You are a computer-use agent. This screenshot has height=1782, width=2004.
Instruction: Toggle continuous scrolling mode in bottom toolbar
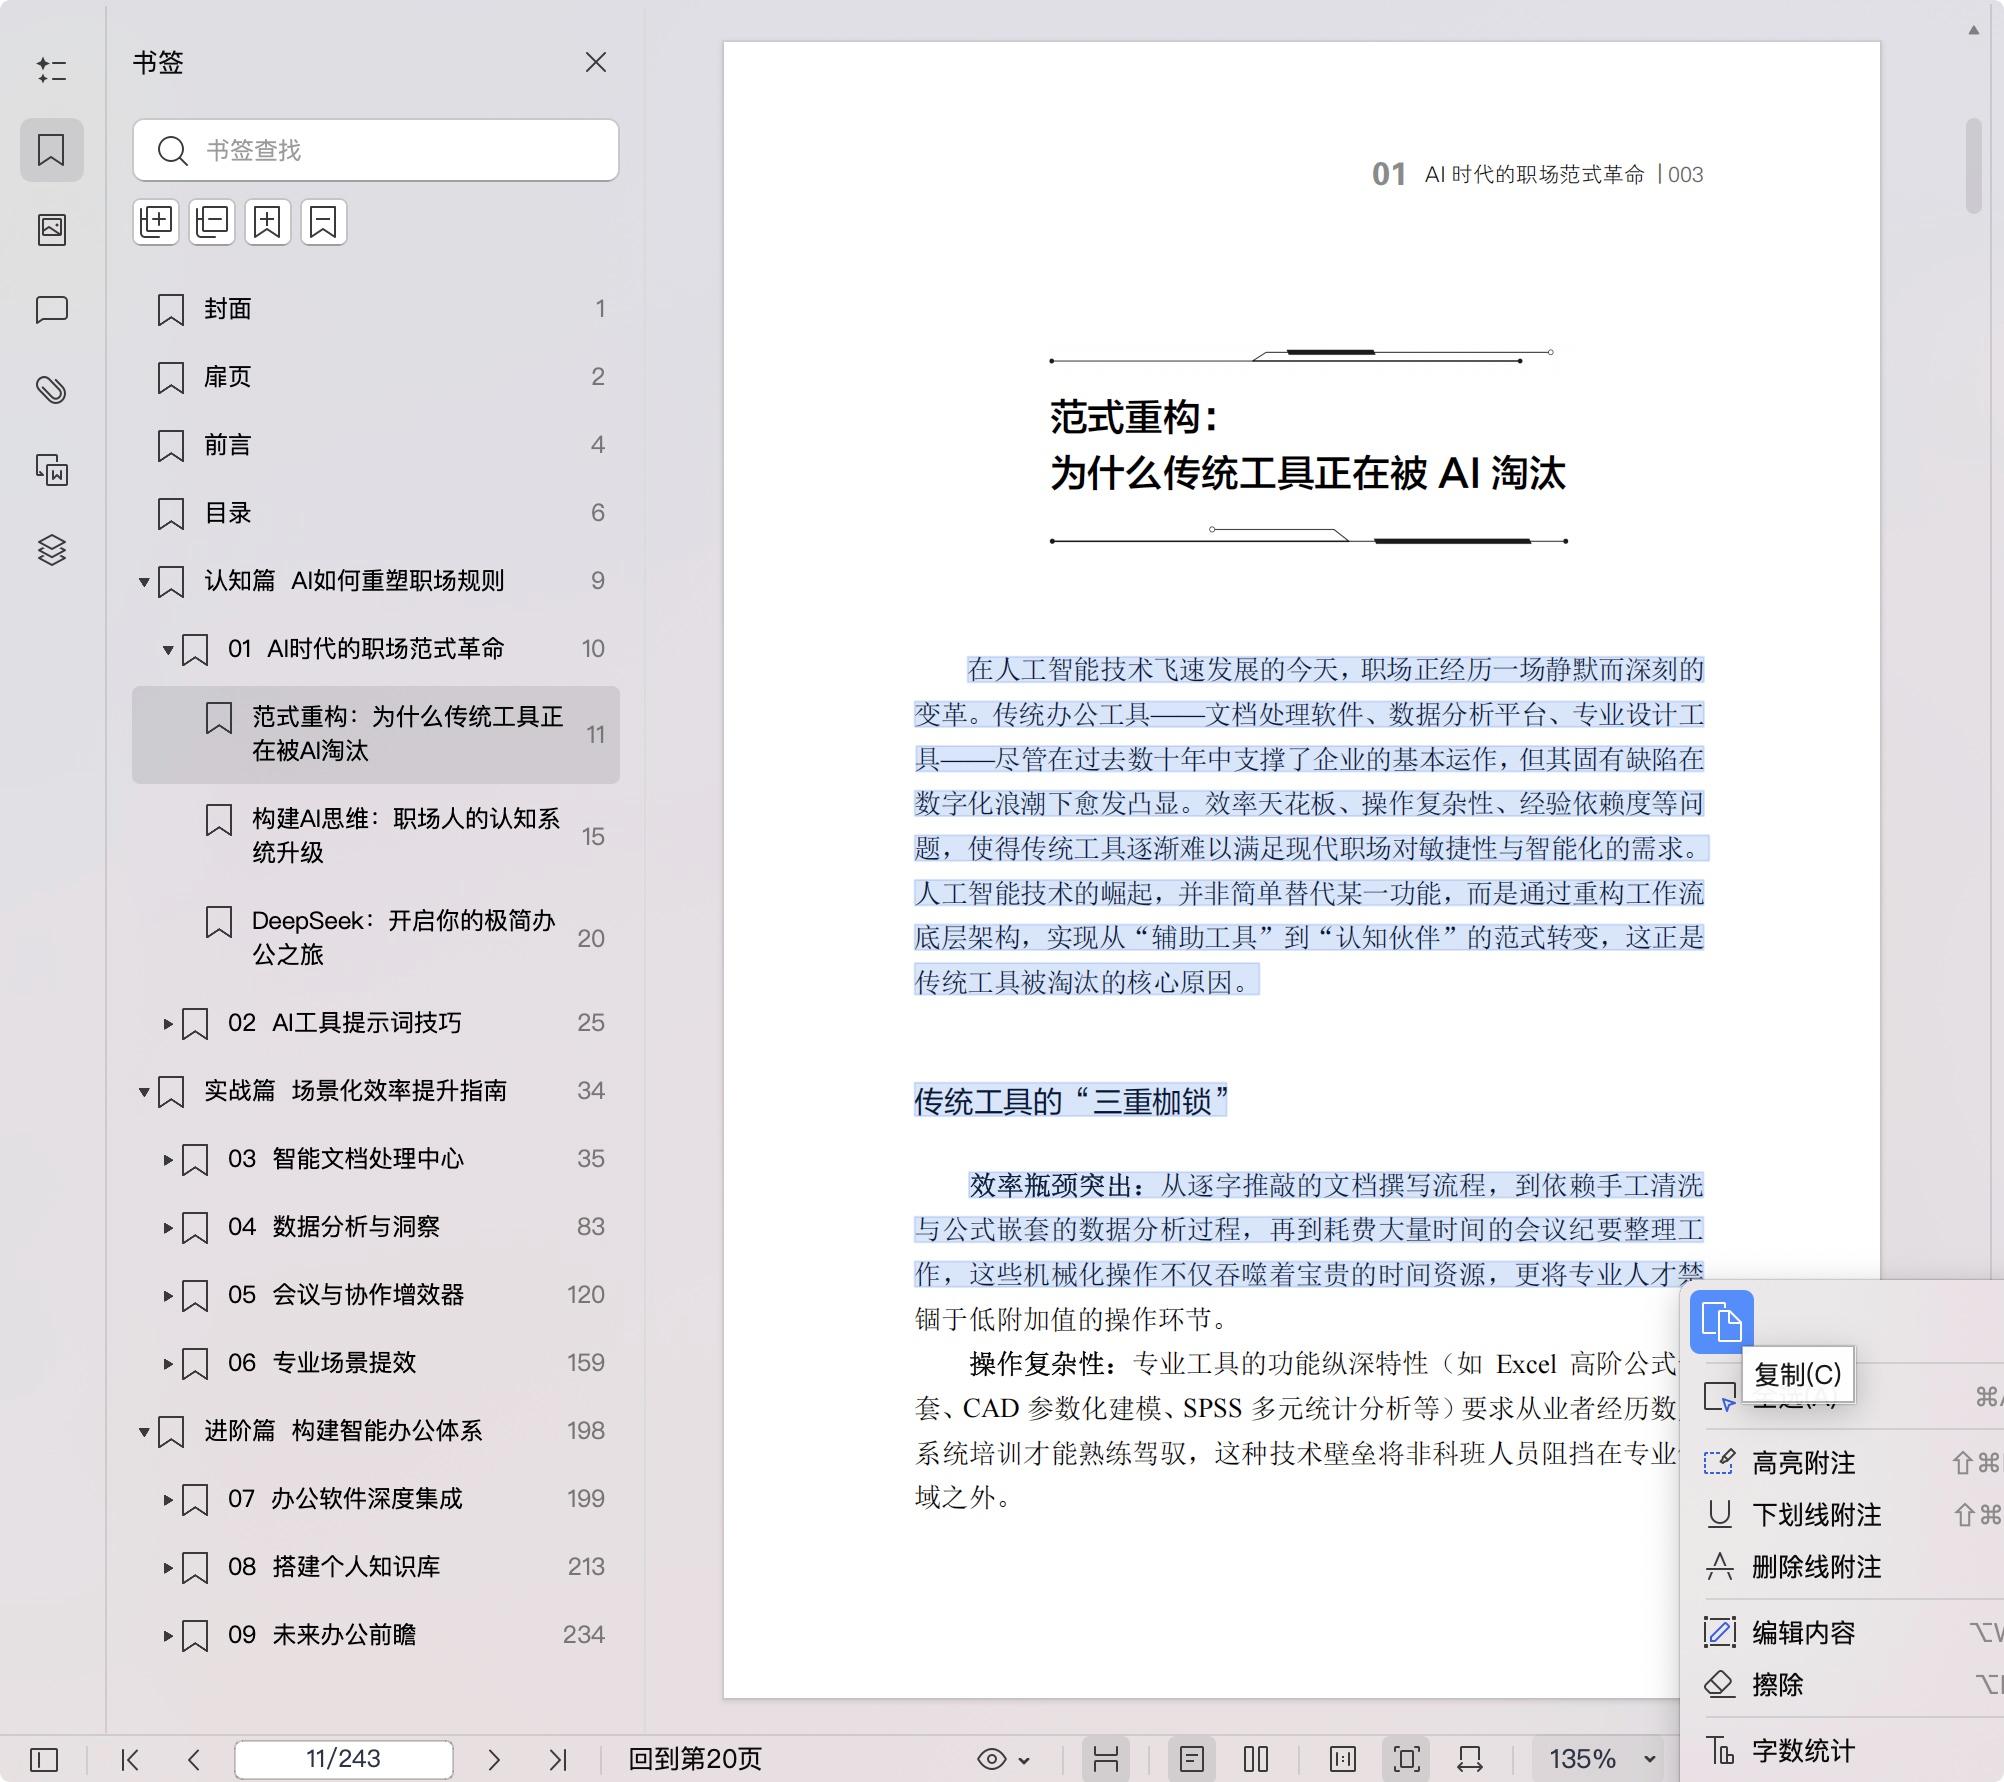click(1105, 1758)
